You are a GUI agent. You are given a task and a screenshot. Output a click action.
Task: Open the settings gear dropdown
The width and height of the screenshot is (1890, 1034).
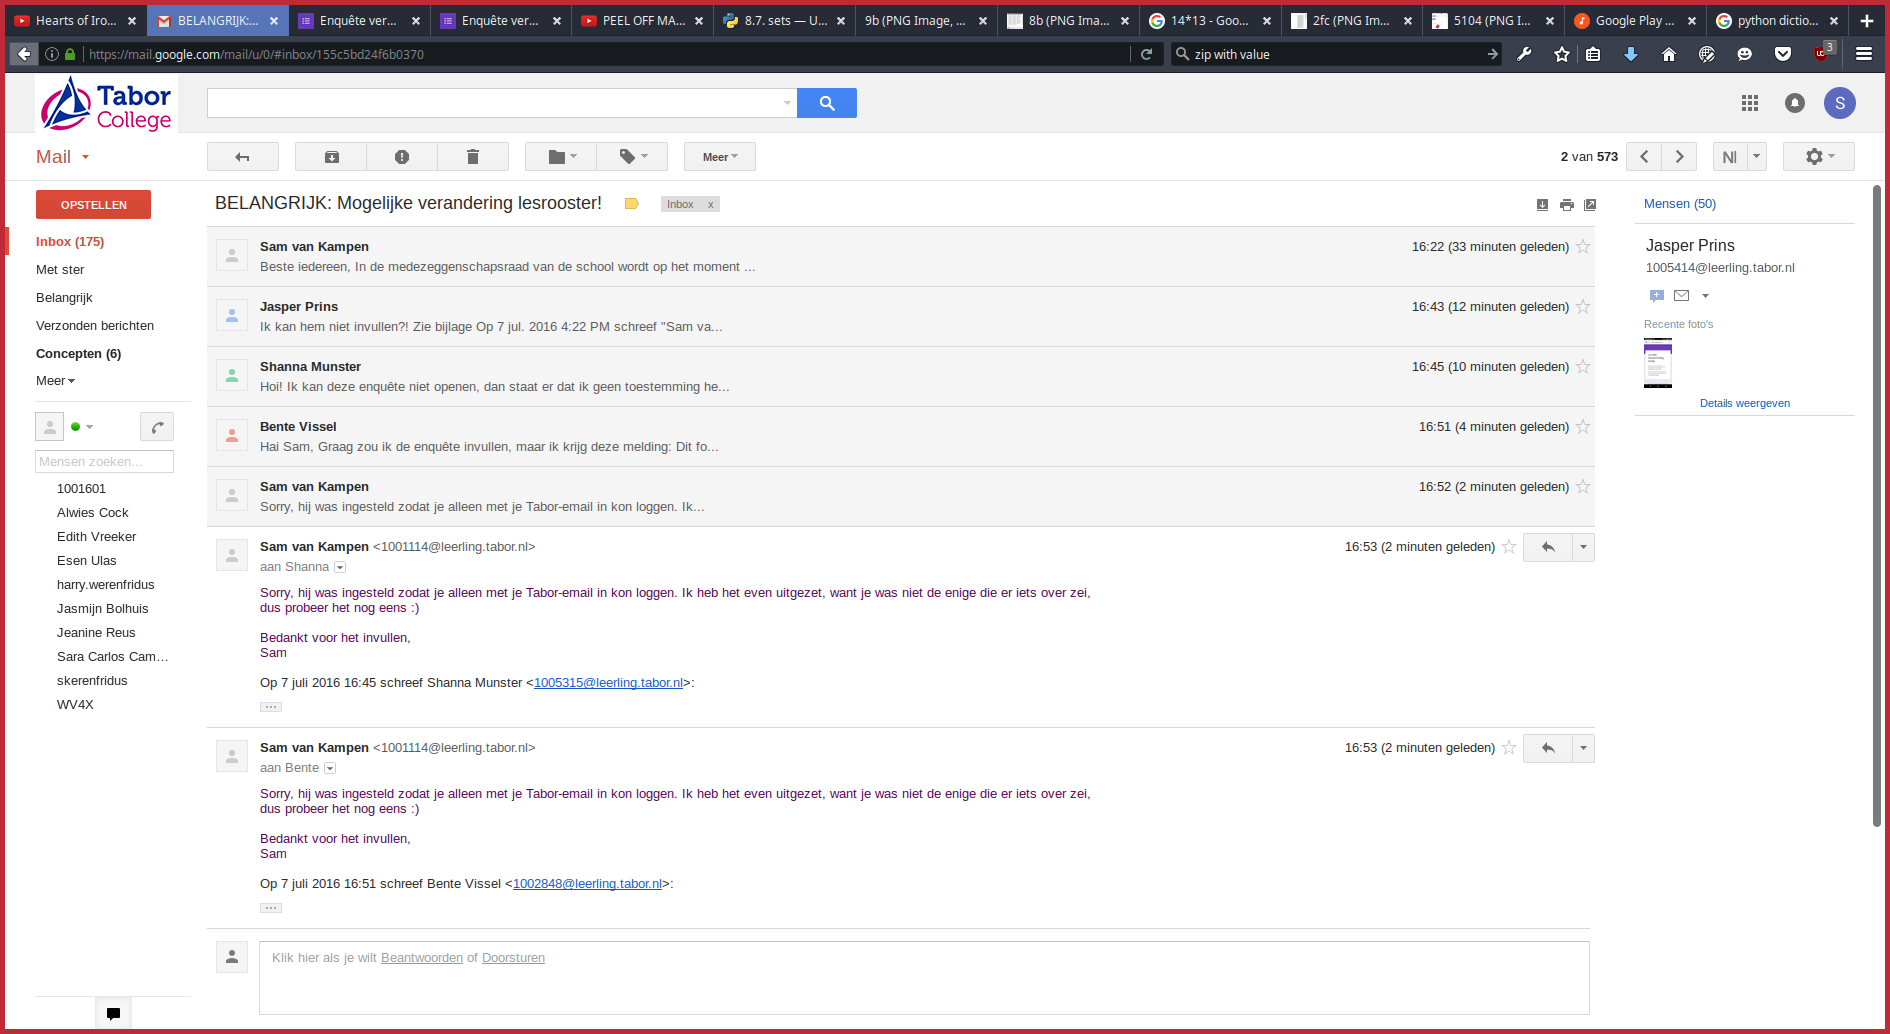click(x=1818, y=157)
